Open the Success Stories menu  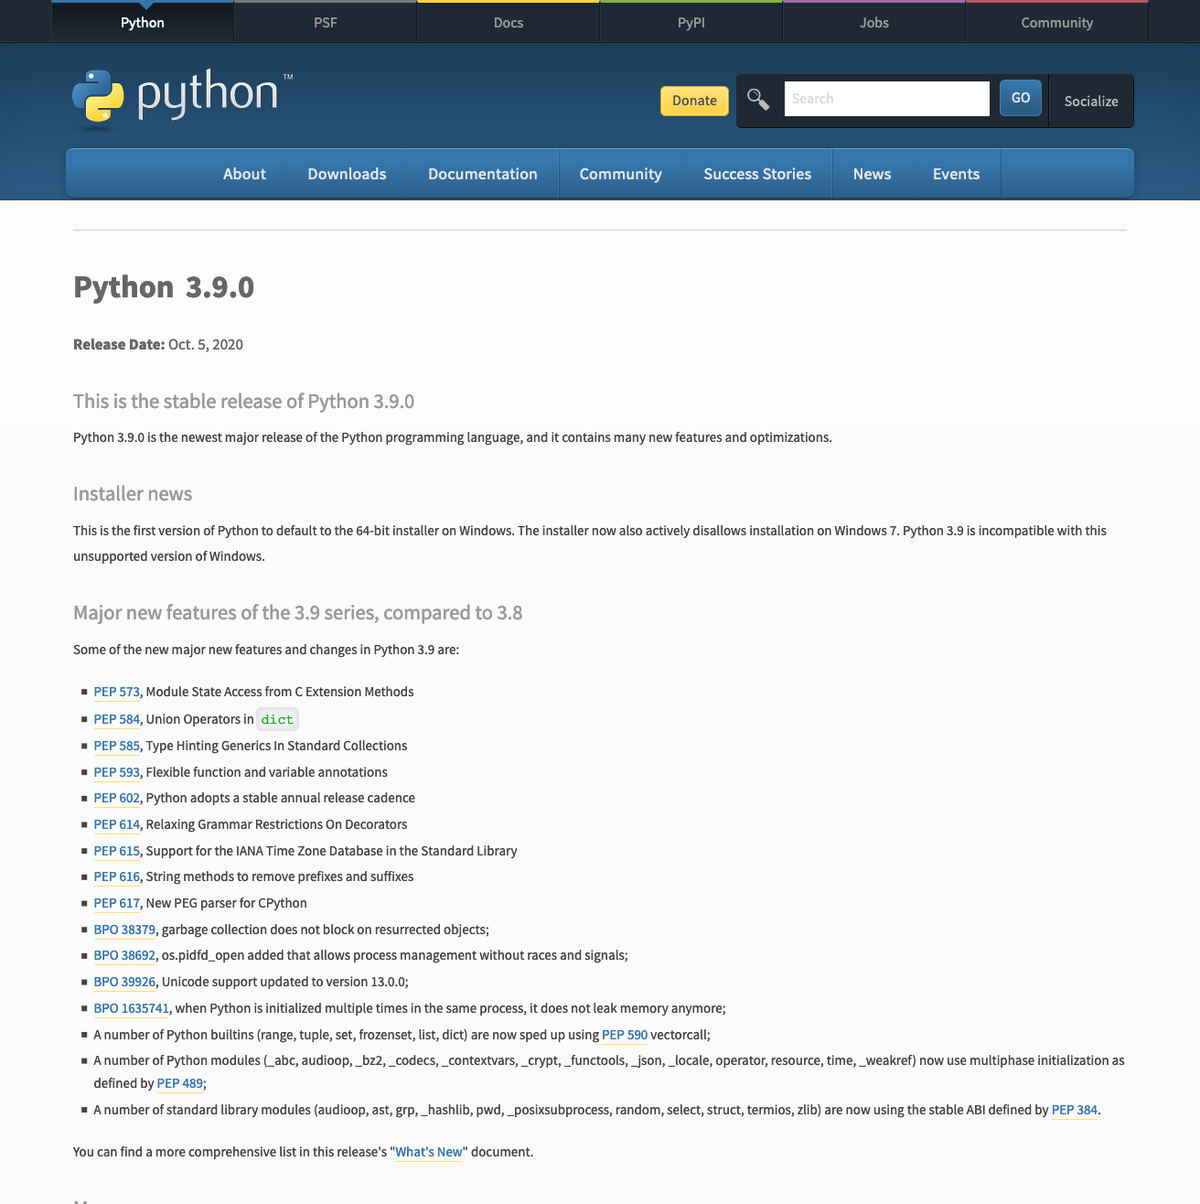757,173
